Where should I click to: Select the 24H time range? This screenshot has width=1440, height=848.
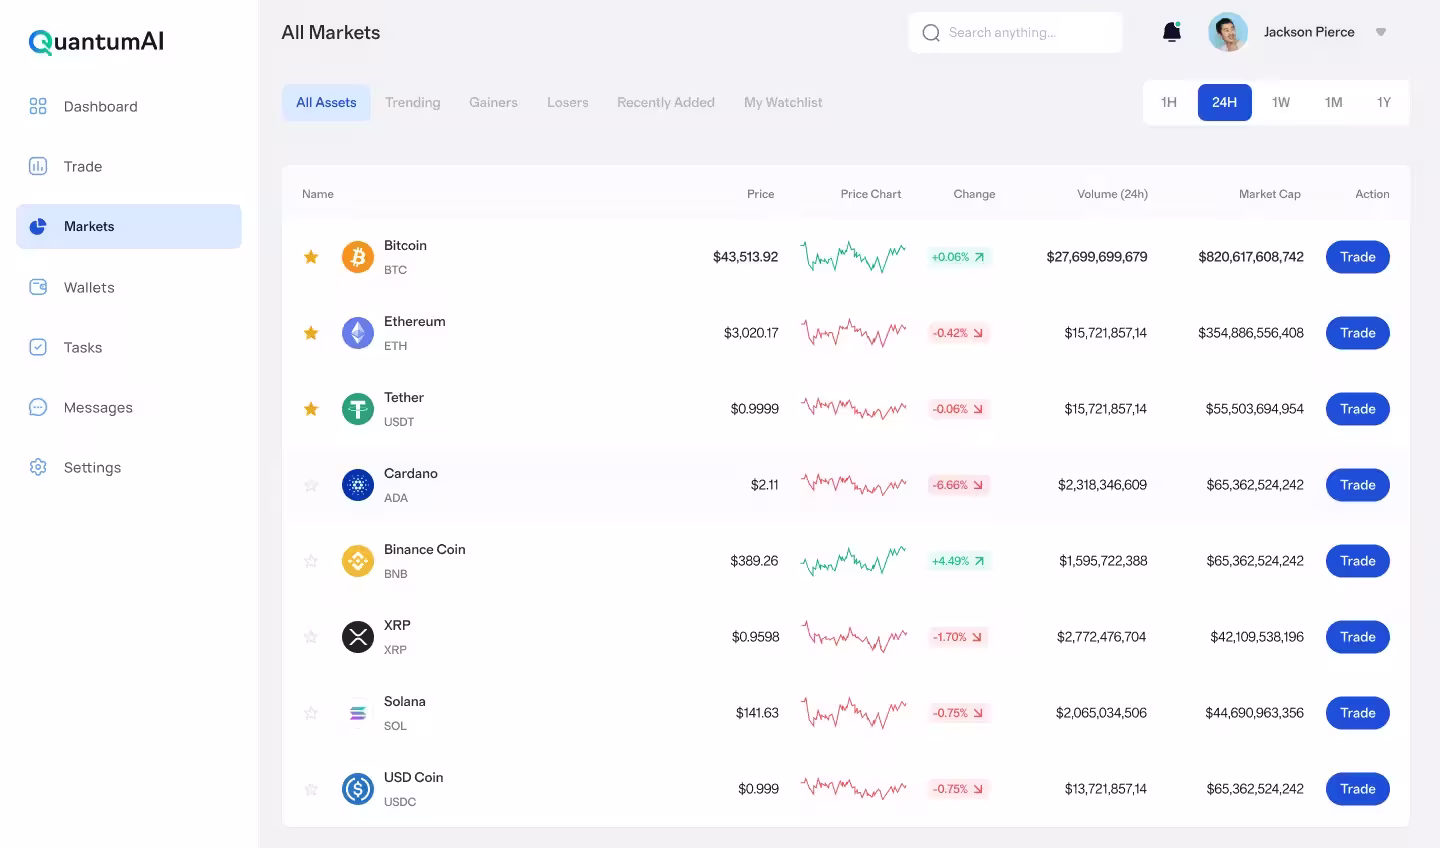(x=1225, y=102)
